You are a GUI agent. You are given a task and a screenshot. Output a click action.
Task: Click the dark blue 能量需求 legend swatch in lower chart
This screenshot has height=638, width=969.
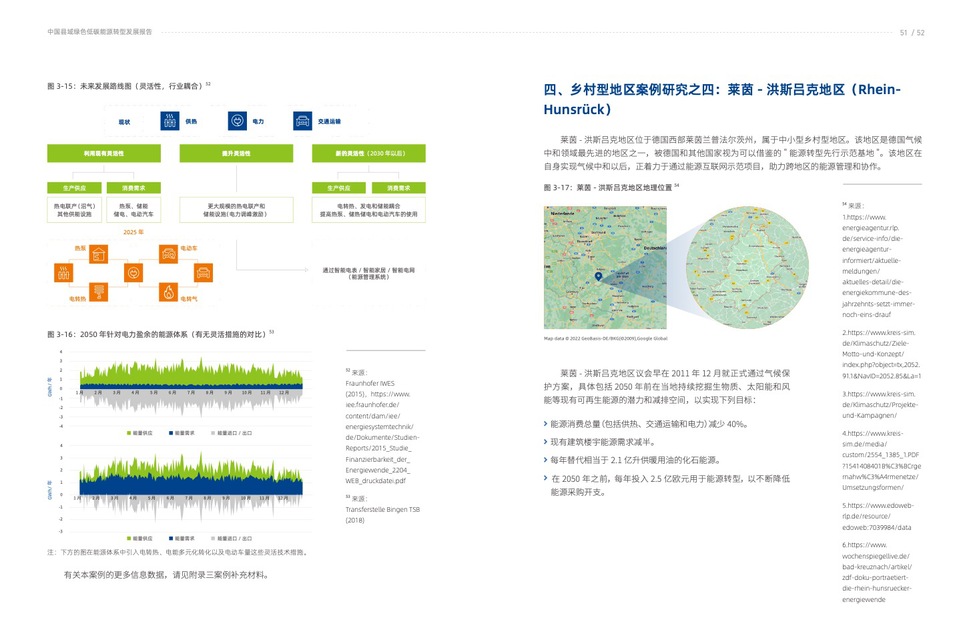pos(169,537)
